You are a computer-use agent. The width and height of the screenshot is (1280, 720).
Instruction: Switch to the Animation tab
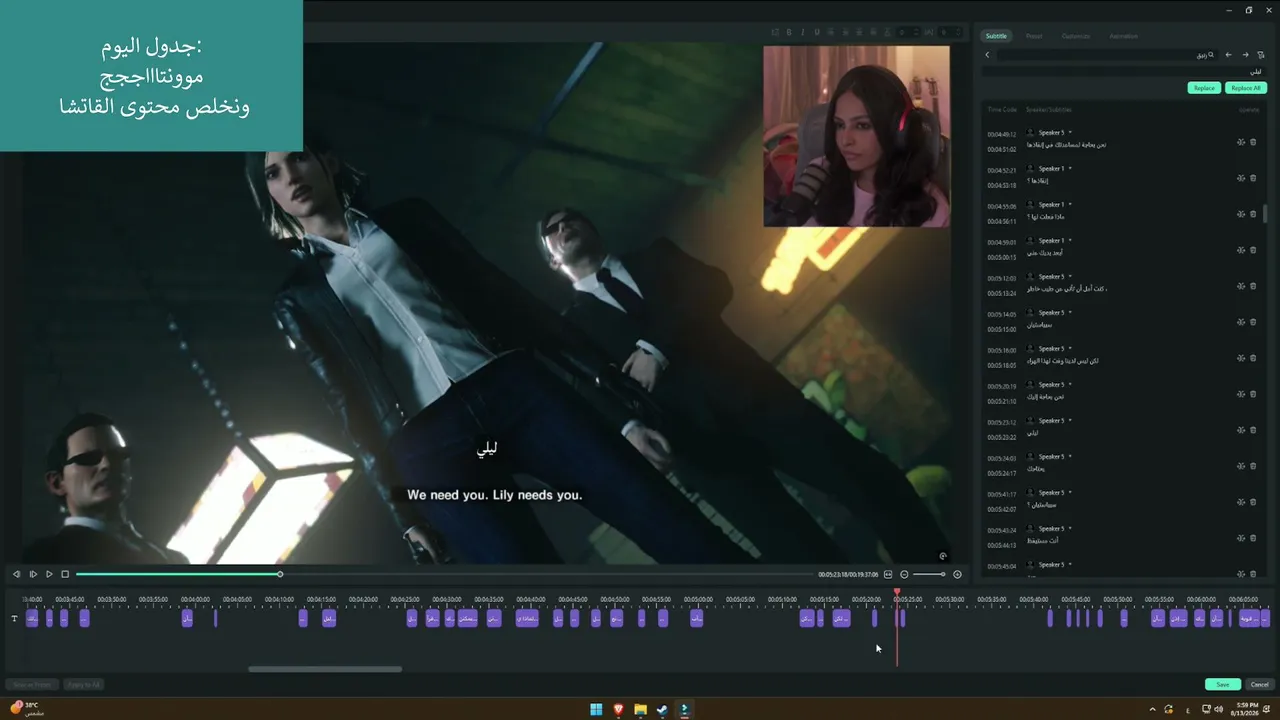click(x=1123, y=36)
